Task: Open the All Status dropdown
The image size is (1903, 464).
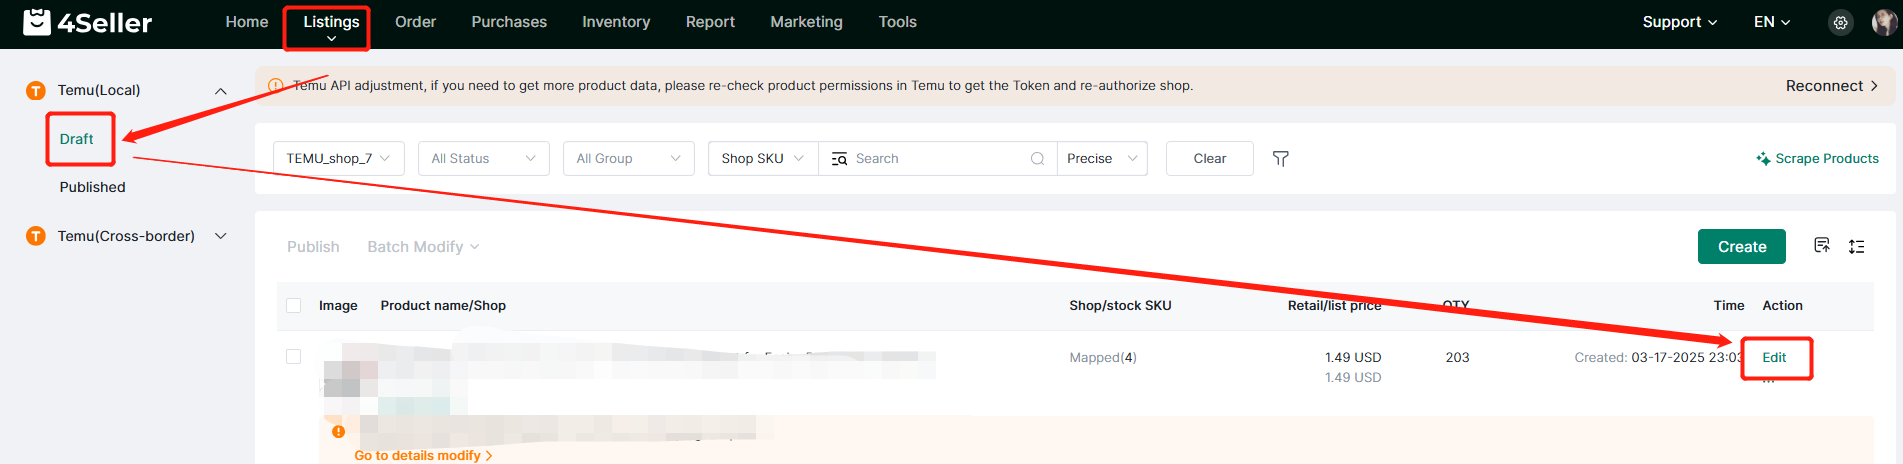Action: [x=483, y=158]
